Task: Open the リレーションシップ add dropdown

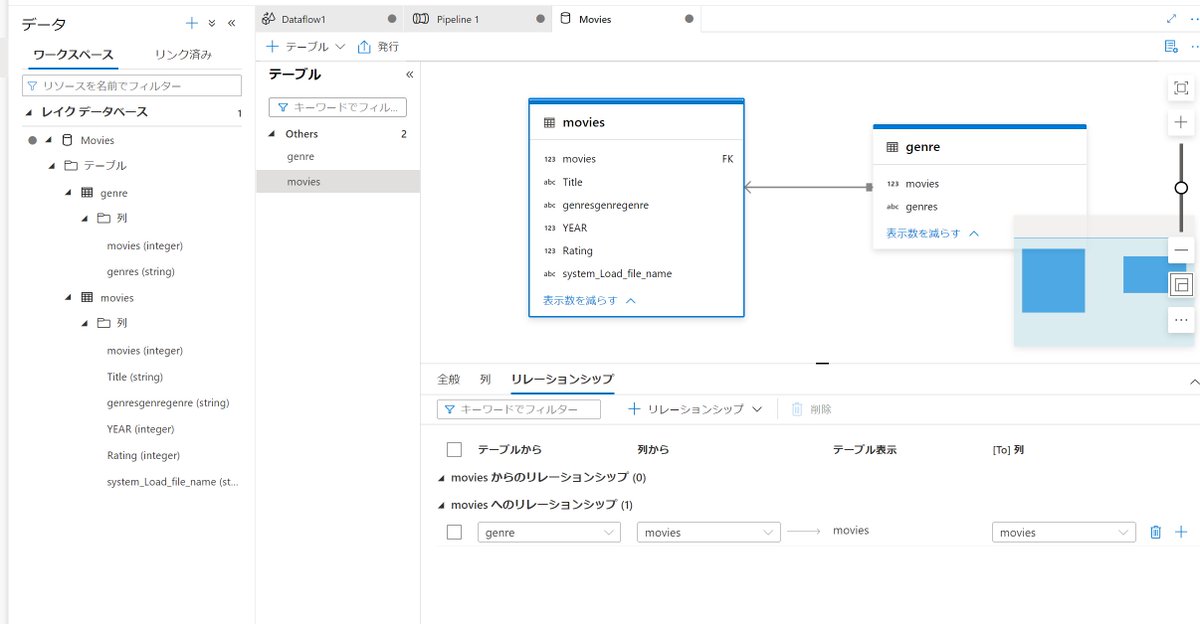Action: pos(757,409)
